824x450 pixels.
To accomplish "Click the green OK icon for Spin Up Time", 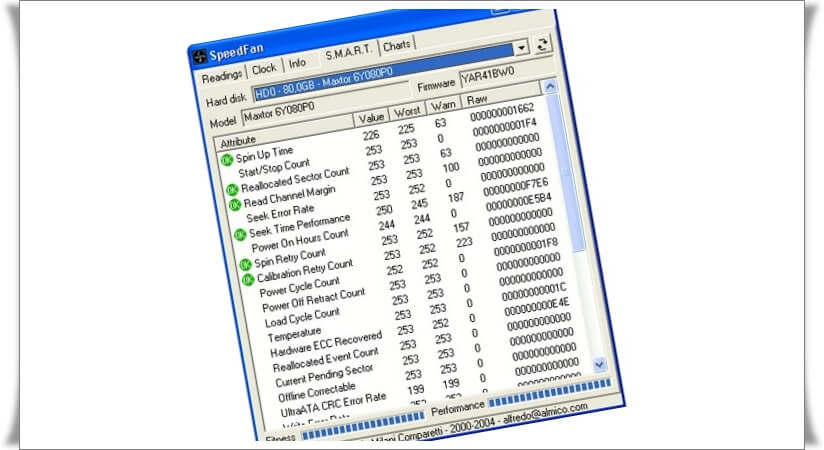I will [x=227, y=160].
